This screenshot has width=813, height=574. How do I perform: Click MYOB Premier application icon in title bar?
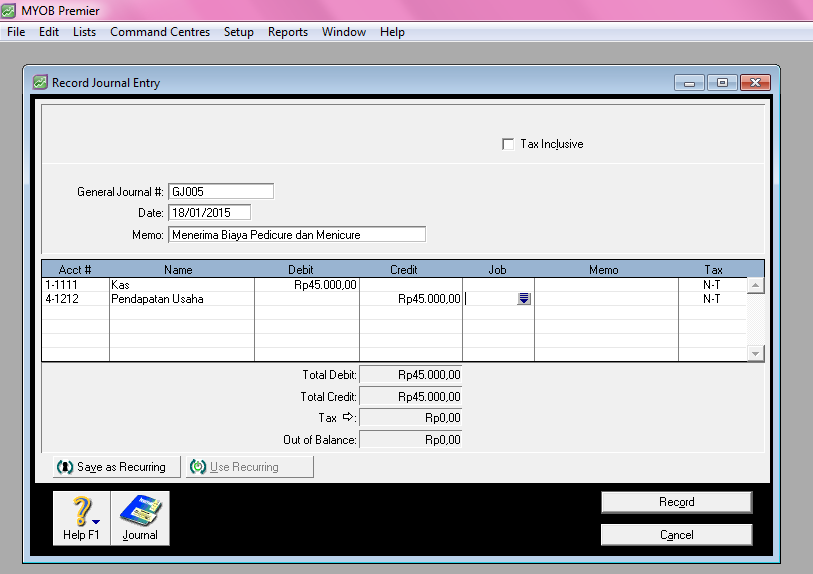click(8, 10)
